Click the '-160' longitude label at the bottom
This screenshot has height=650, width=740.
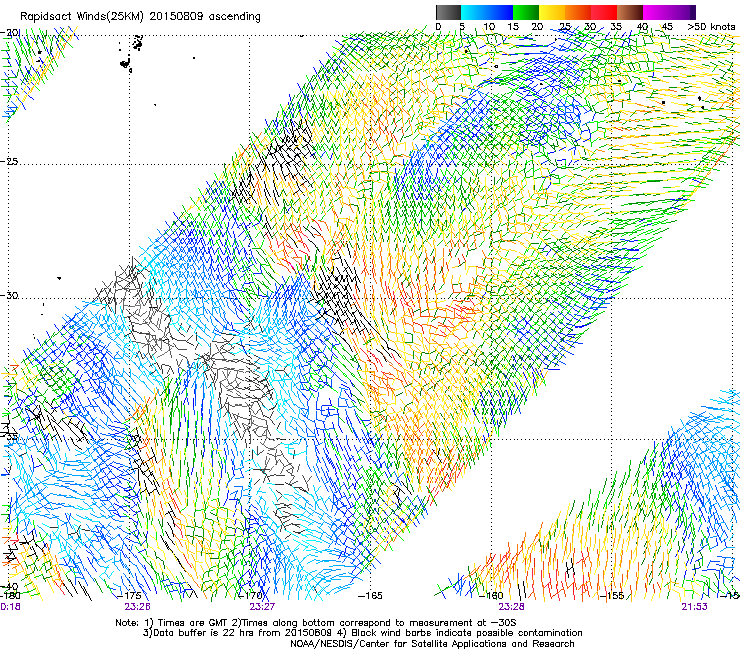(x=492, y=596)
